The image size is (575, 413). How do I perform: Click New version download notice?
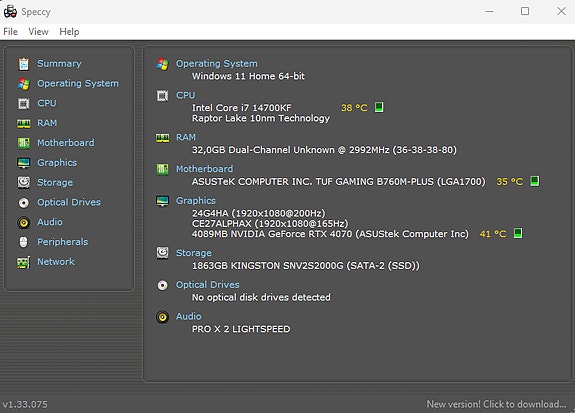point(496,404)
